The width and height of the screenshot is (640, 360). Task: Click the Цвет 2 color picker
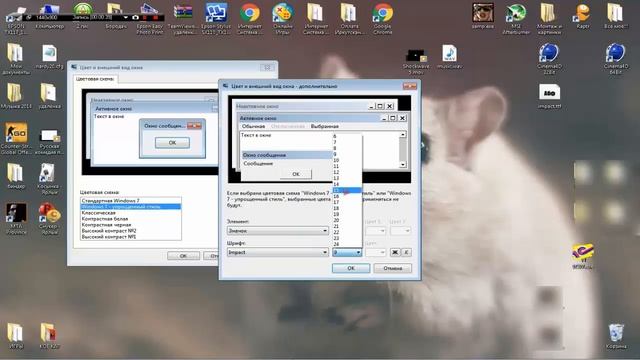[x=400, y=231]
